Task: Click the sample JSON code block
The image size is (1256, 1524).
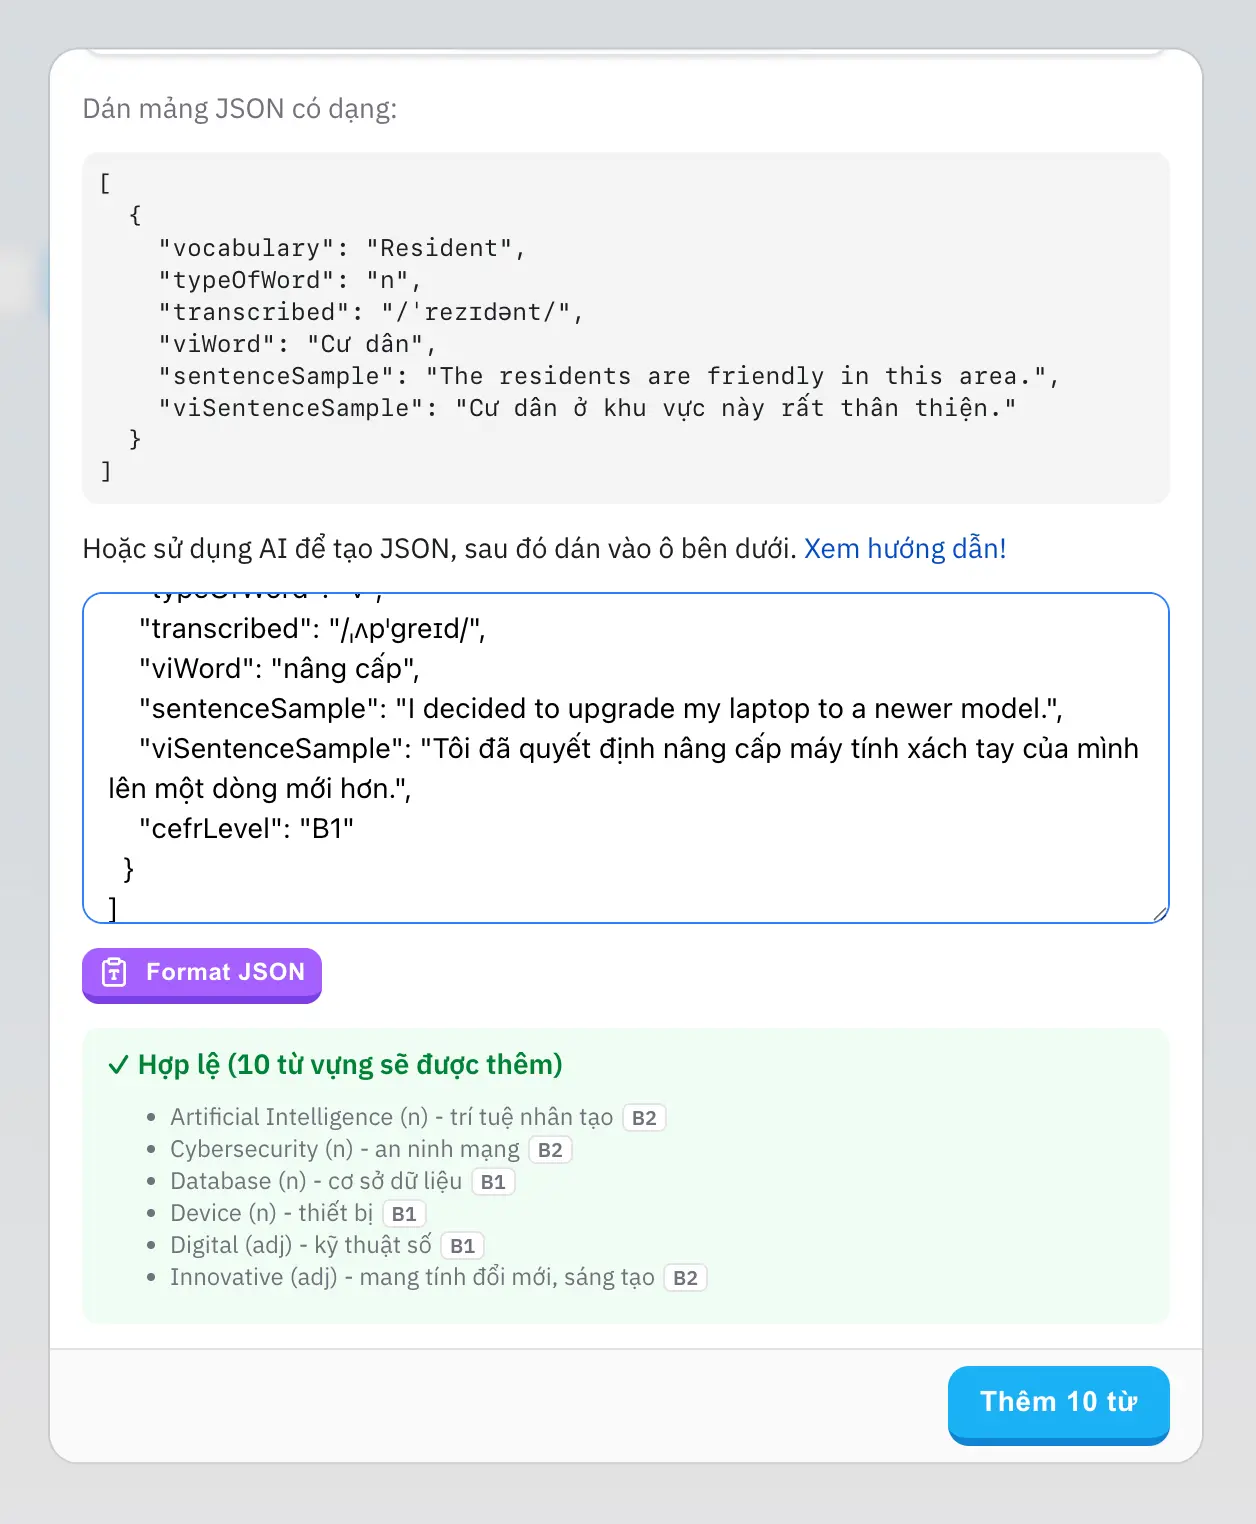Action: 626,328
